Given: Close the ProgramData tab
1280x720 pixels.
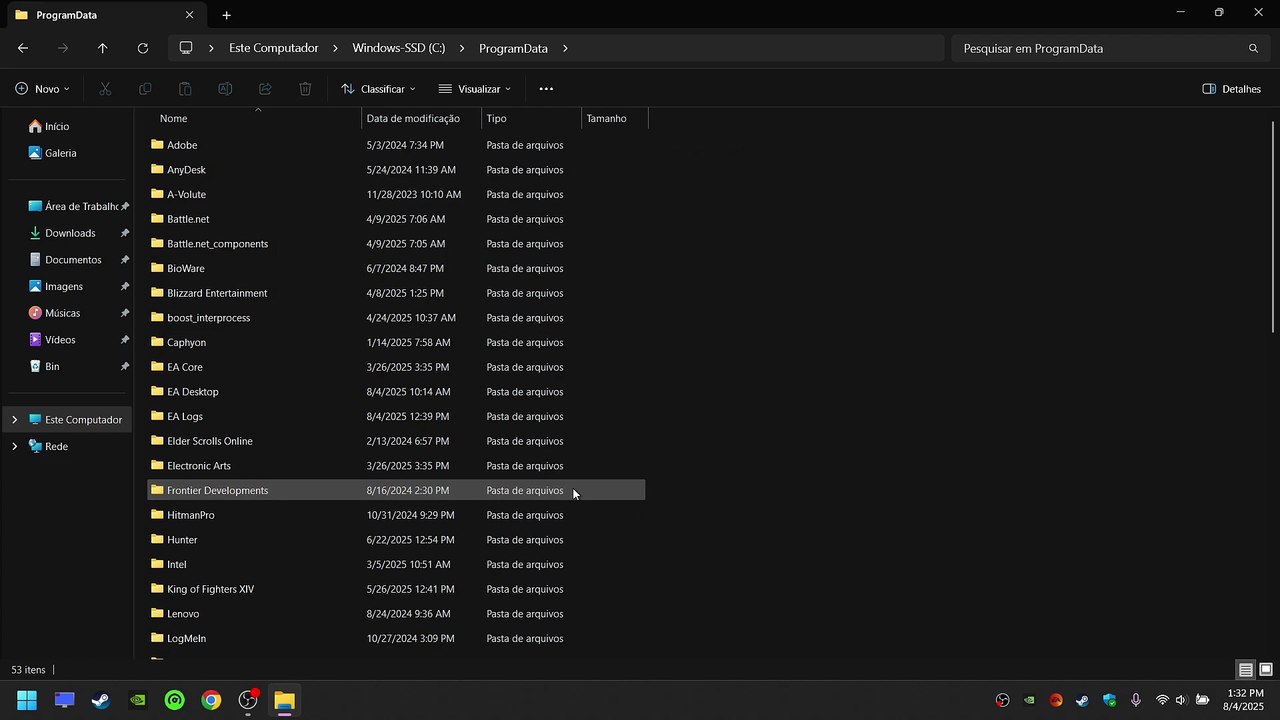Looking at the screenshot, I should 189,15.
